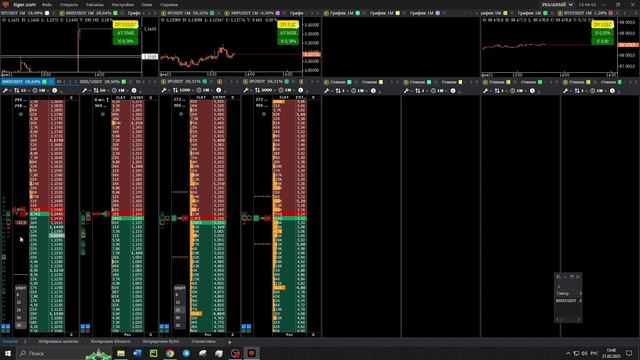Open Windows Start menu

8,353
